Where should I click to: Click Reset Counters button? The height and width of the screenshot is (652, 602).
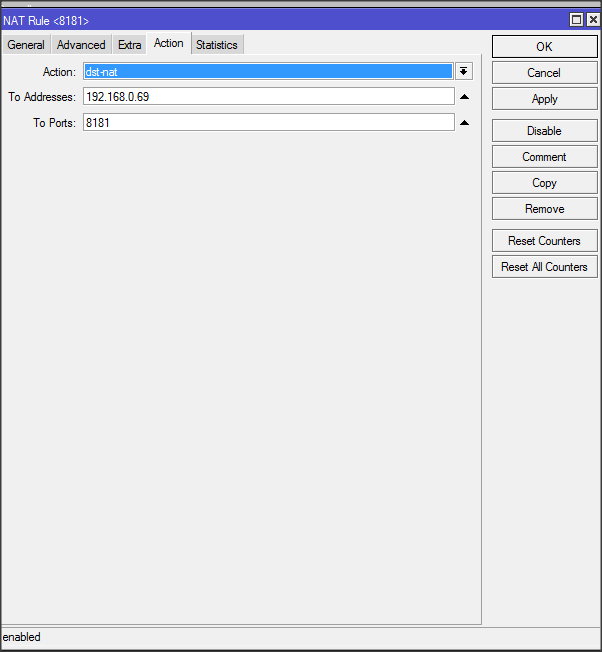[545, 241]
